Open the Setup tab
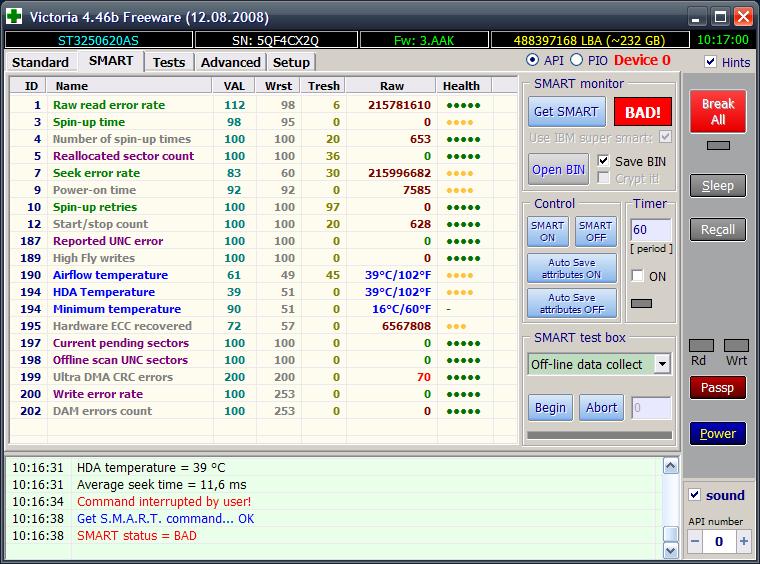 (x=291, y=63)
